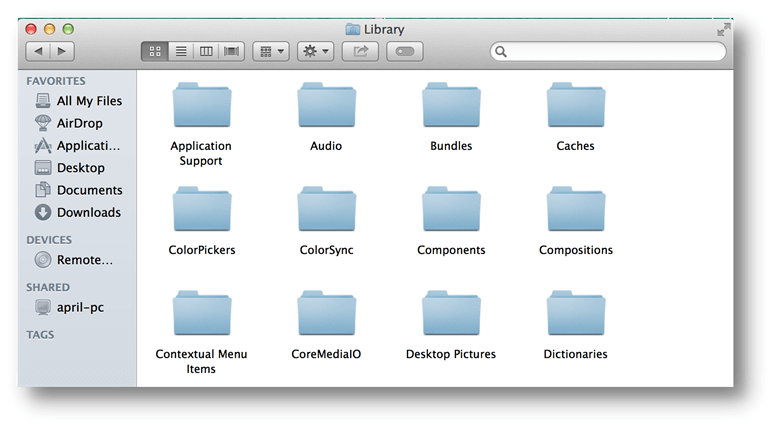Viewport: 775px width, 428px height.
Task: Focus the Finder search field
Action: 608,51
